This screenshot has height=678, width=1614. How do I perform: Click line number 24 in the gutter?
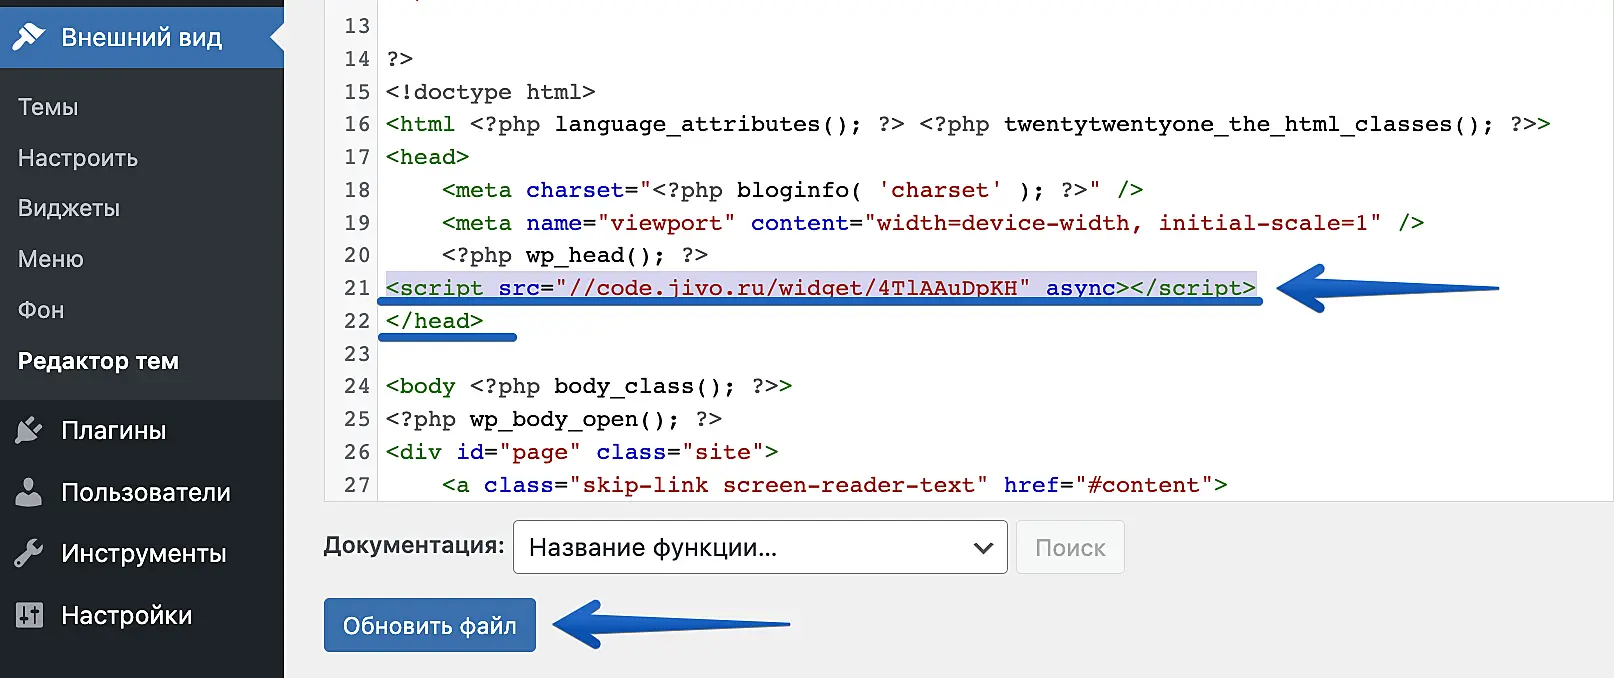(x=357, y=386)
